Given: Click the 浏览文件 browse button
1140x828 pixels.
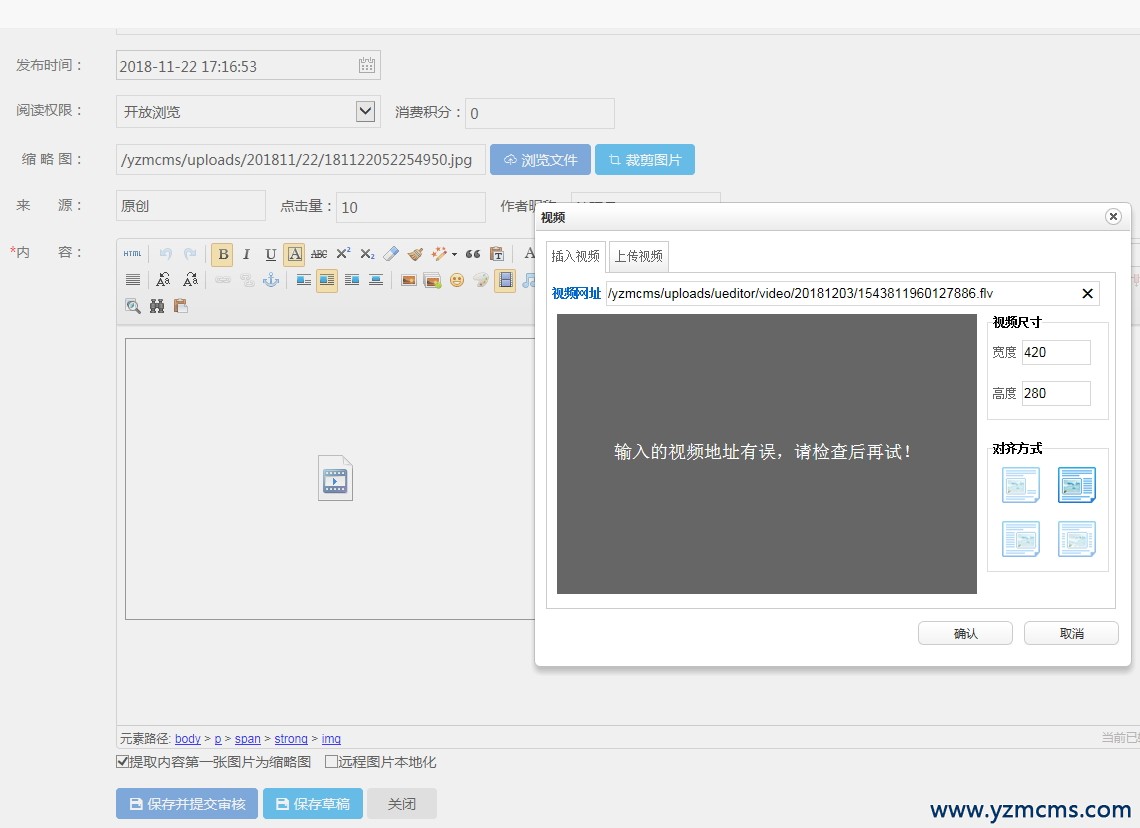Looking at the screenshot, I should tap(540, 159).
